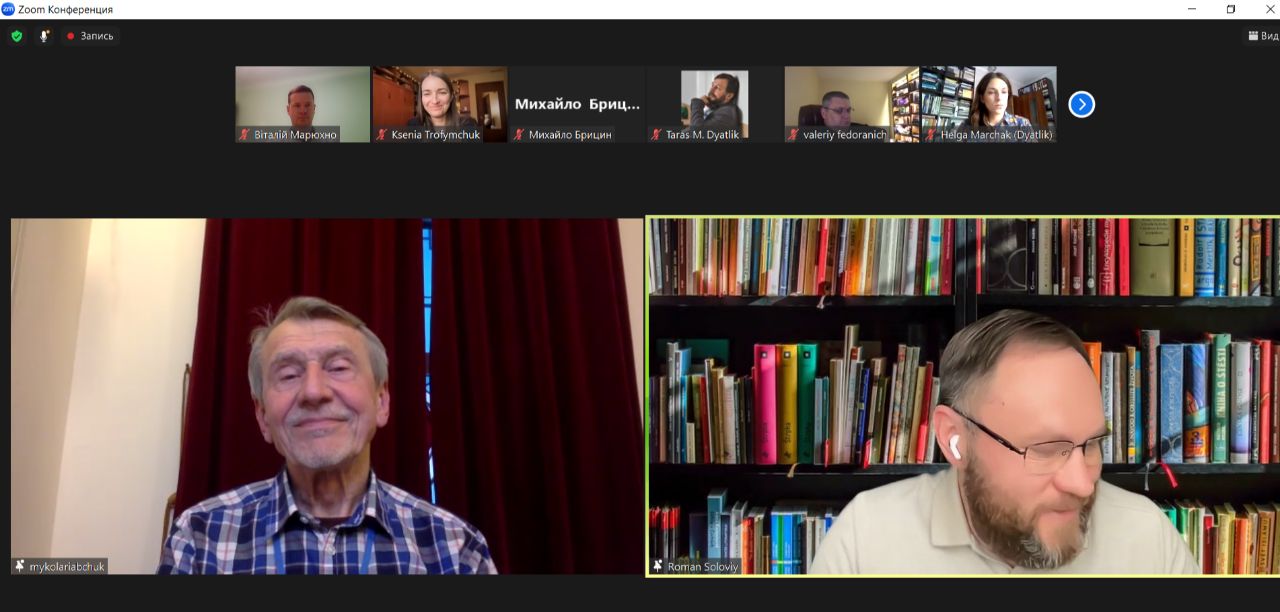
Task: Click the green encryption shield icon
Action: coord(17,36)
